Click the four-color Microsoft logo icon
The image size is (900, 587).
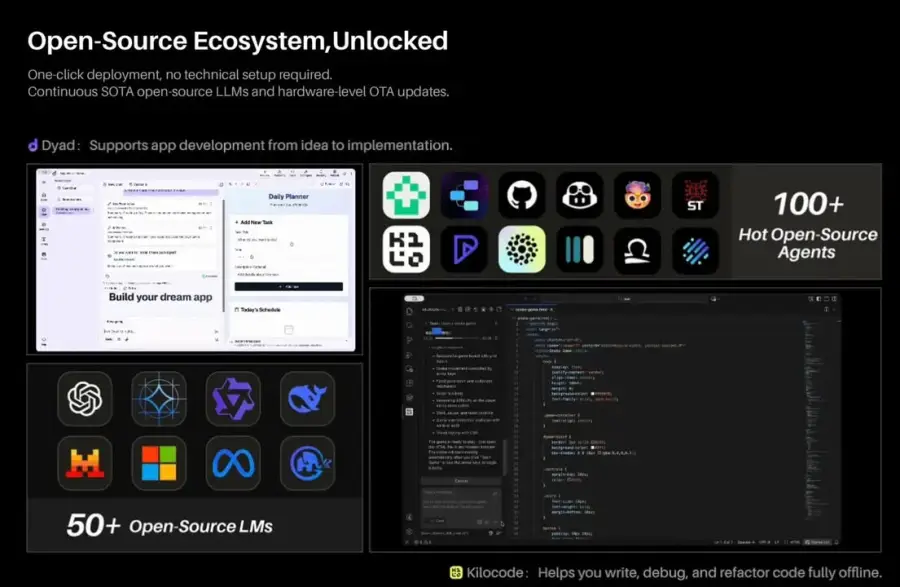pos(159,463)
